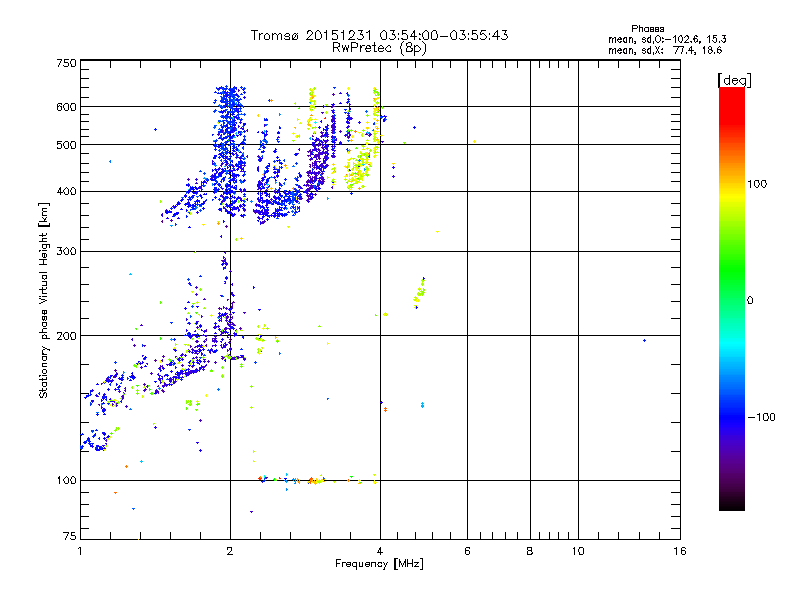Click the multicolored echo trace along the 100 km line

(317, 480)
